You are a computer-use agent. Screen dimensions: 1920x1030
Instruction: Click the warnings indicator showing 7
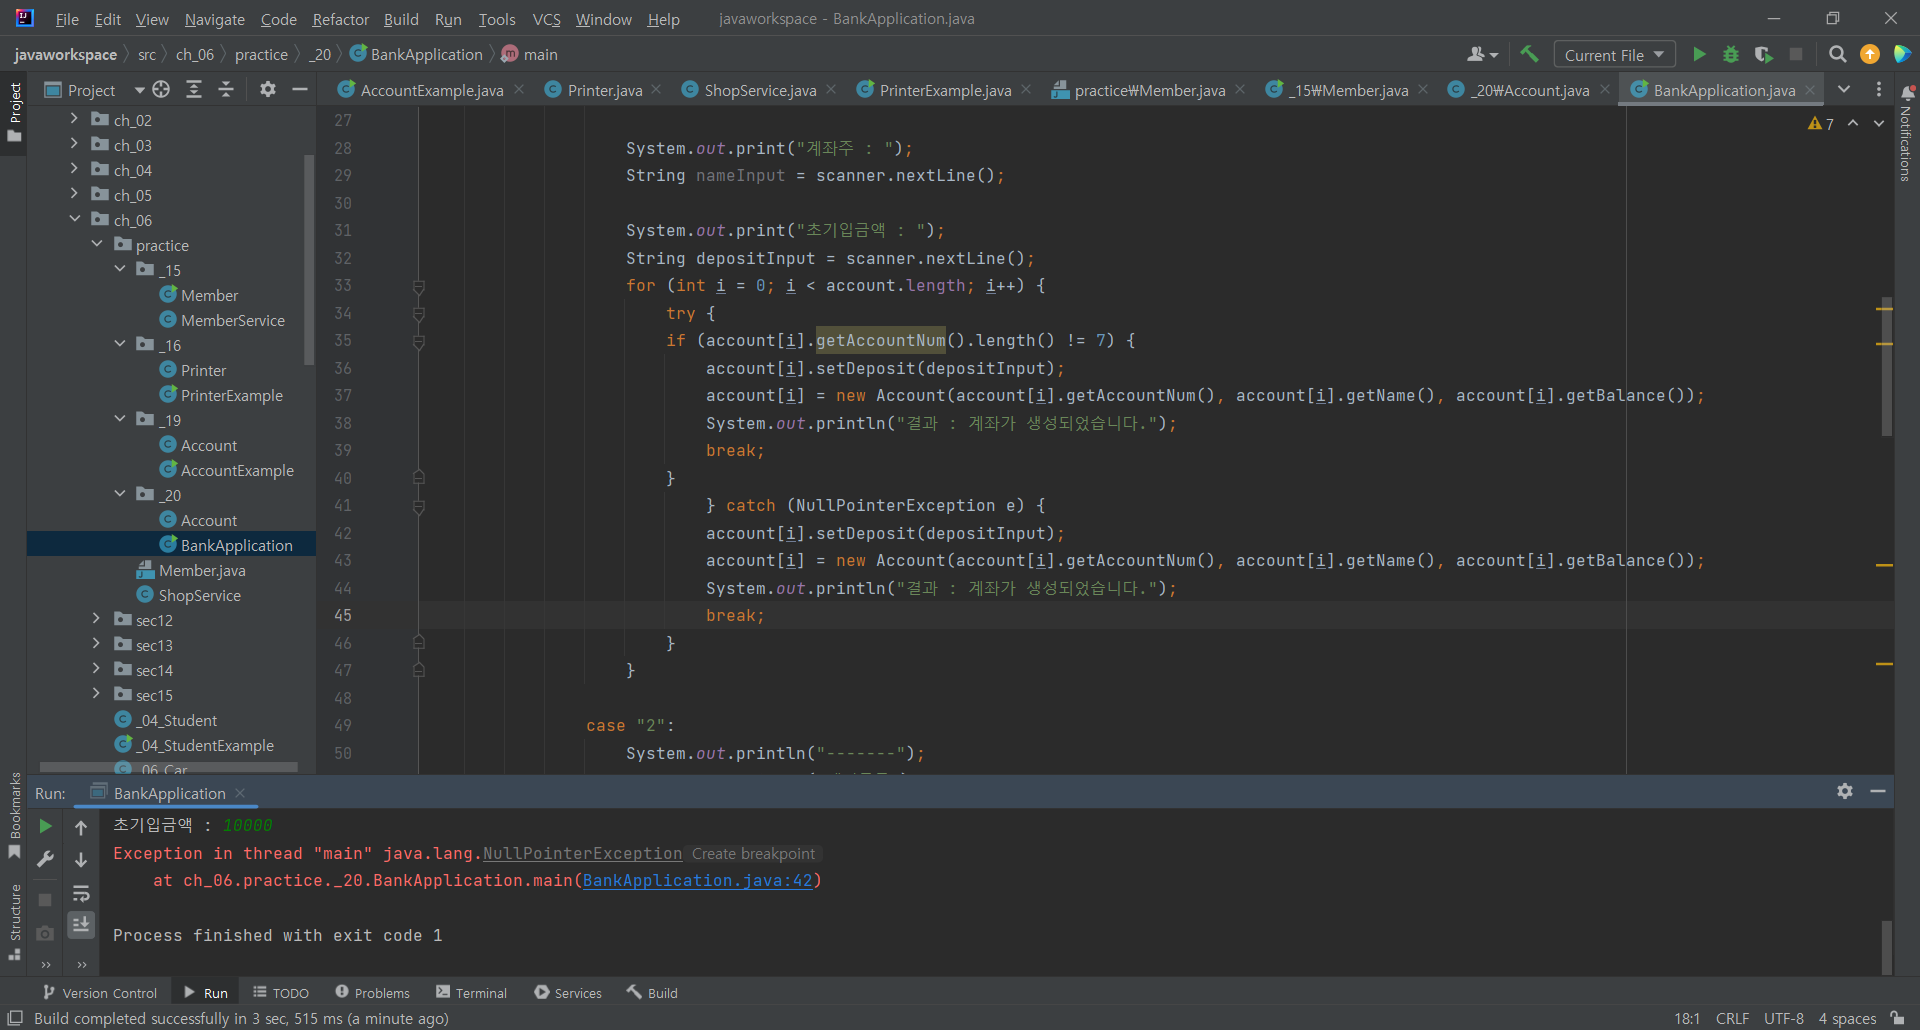point(1821,123)
